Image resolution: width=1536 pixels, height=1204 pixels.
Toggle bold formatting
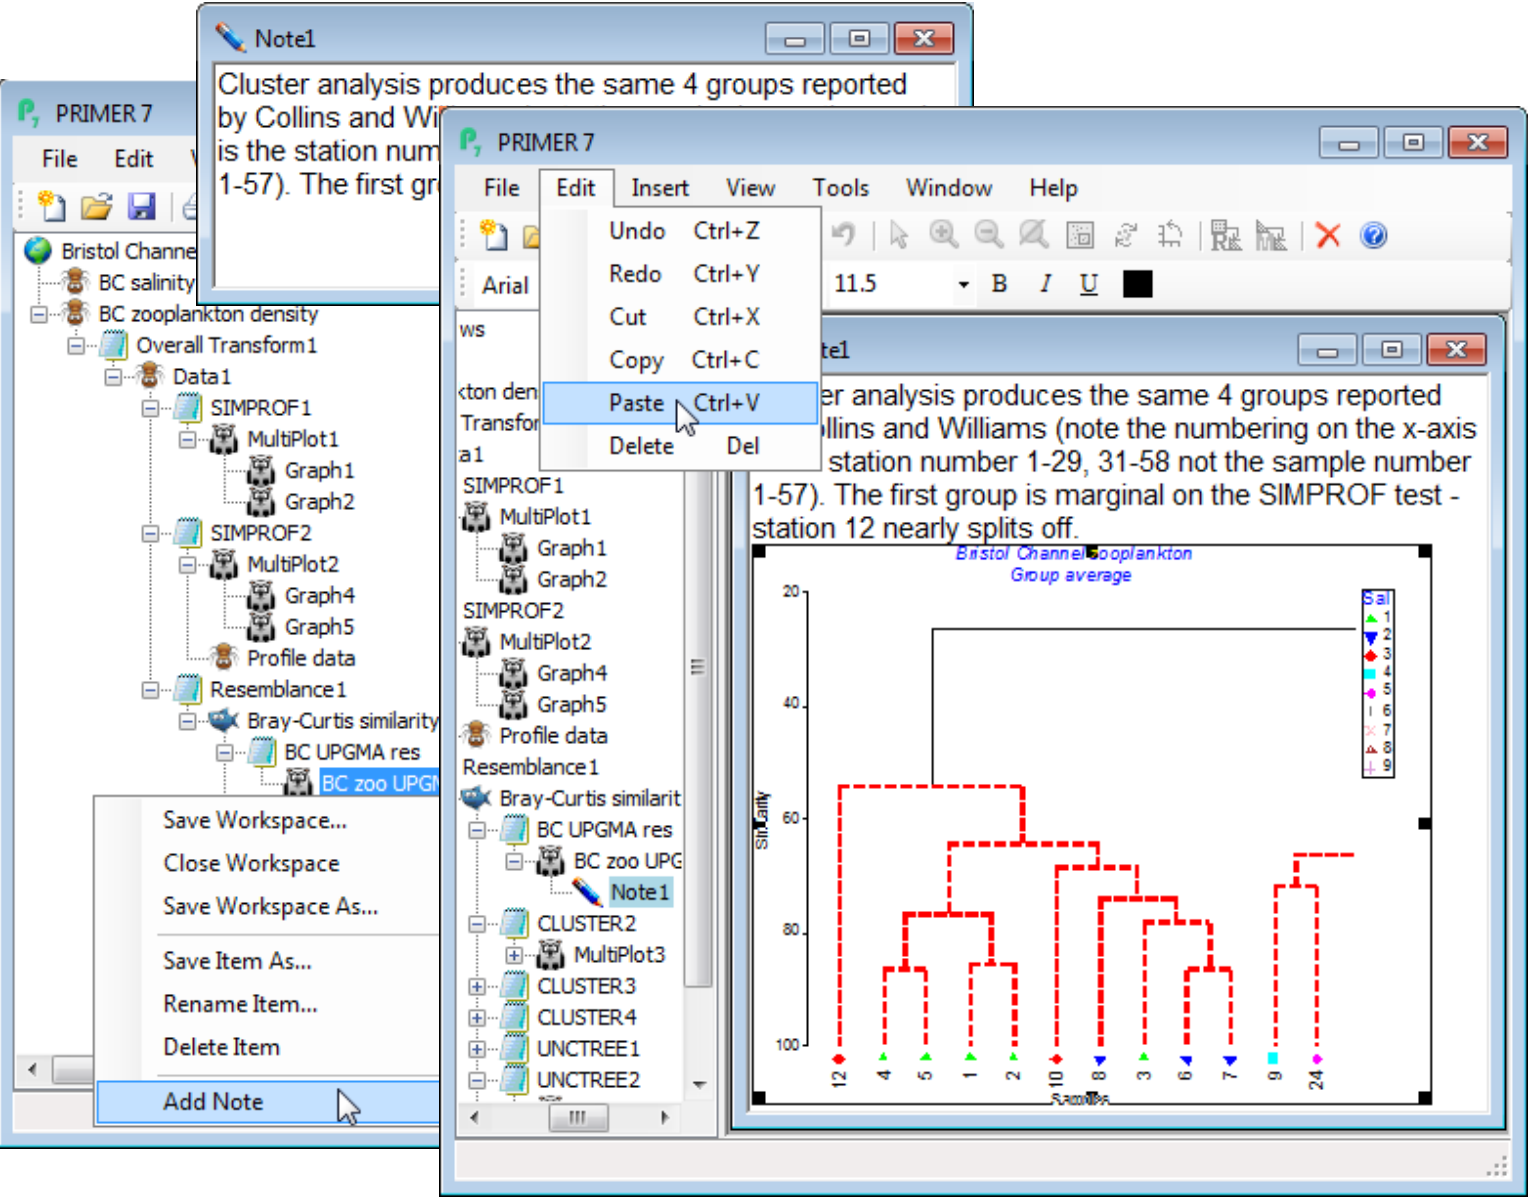tap(999, 284)
